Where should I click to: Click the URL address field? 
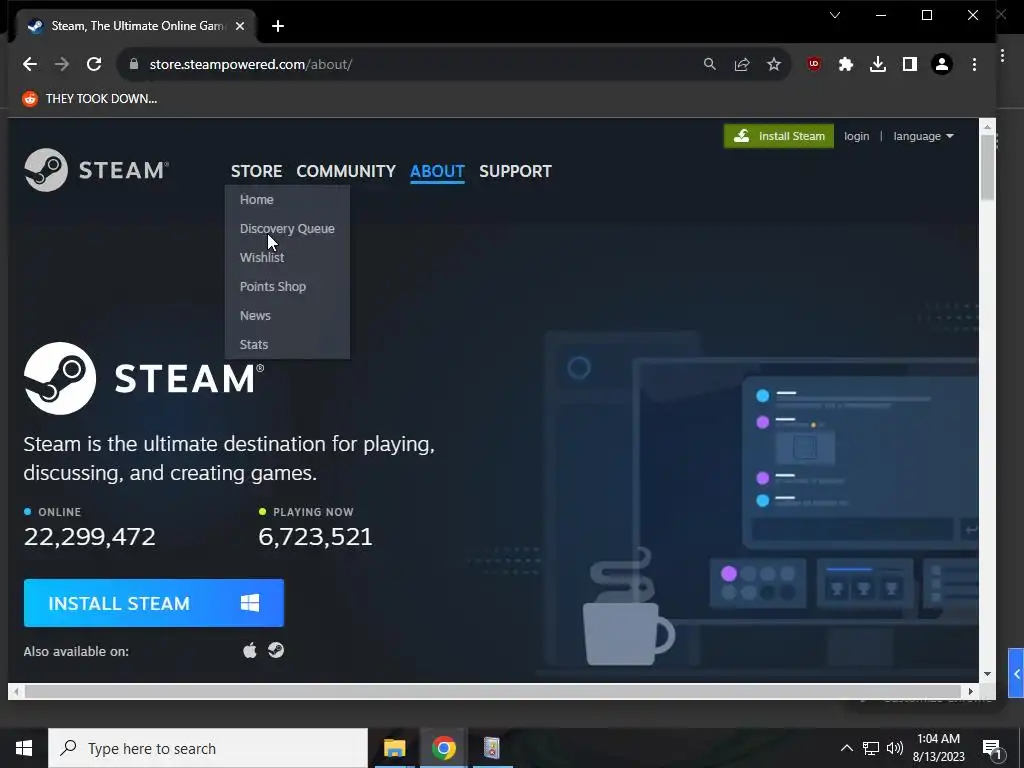pos(418,64)
